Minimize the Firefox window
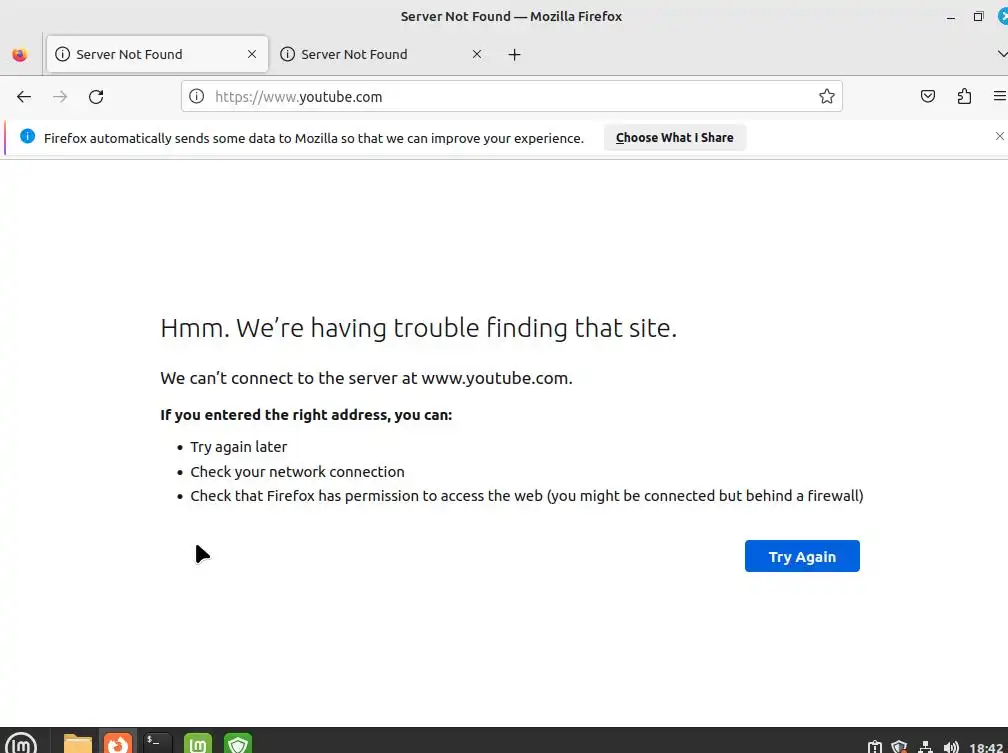Image resolution: width=1008 pixels, height=753 pixels. (951, 17)
